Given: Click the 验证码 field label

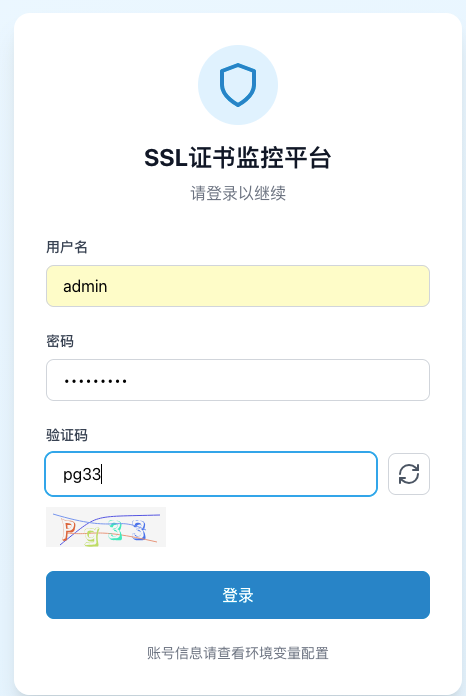Looking at the screenshot, I should click(67, 435).
